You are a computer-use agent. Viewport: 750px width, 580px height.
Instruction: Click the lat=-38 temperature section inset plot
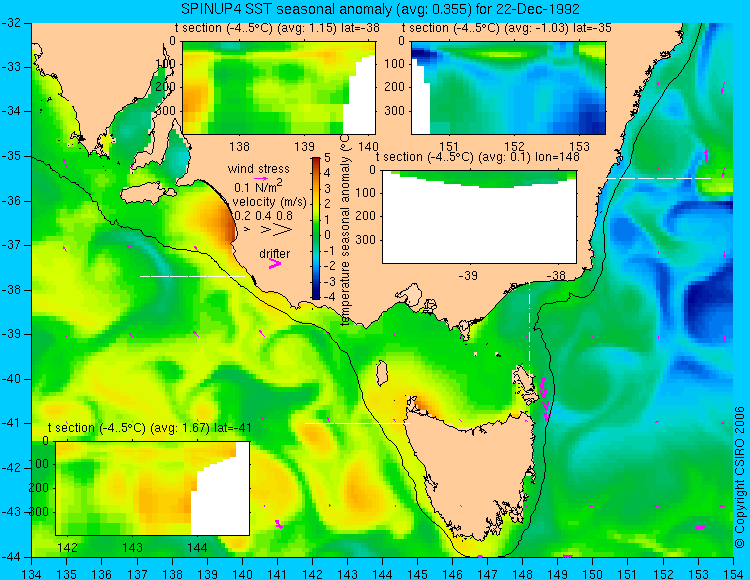[x=279, y=88]
